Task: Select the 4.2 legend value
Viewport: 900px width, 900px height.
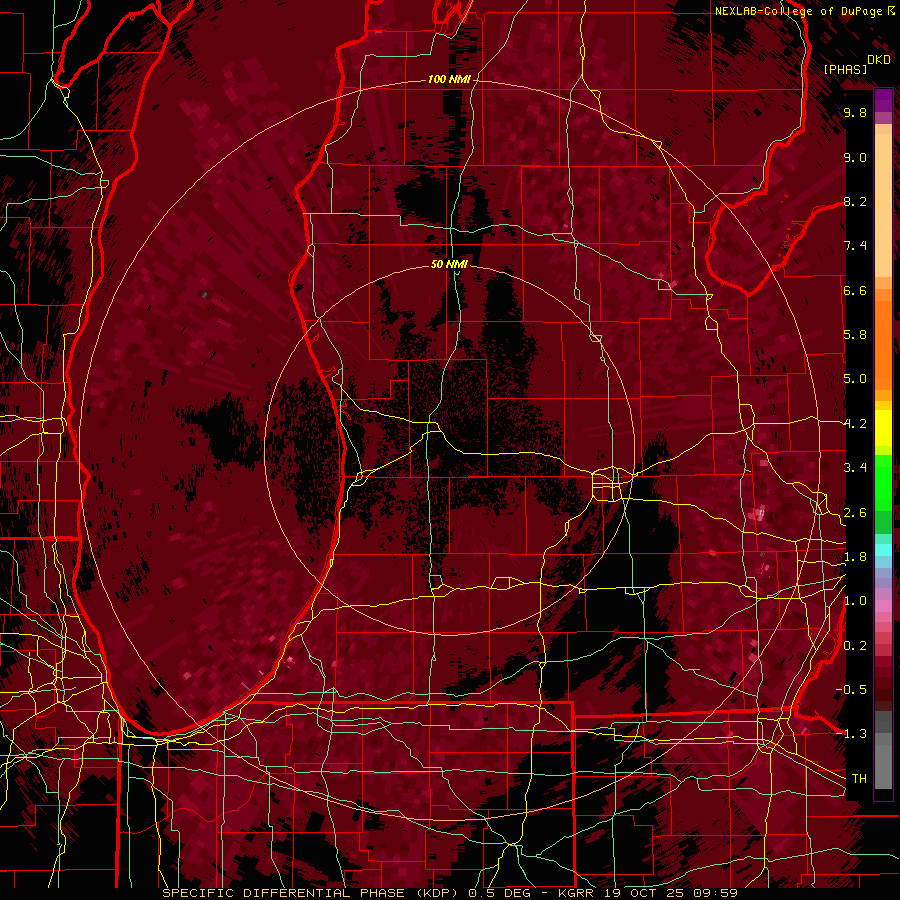Action: pyautogui.click(x=855, y=424)
